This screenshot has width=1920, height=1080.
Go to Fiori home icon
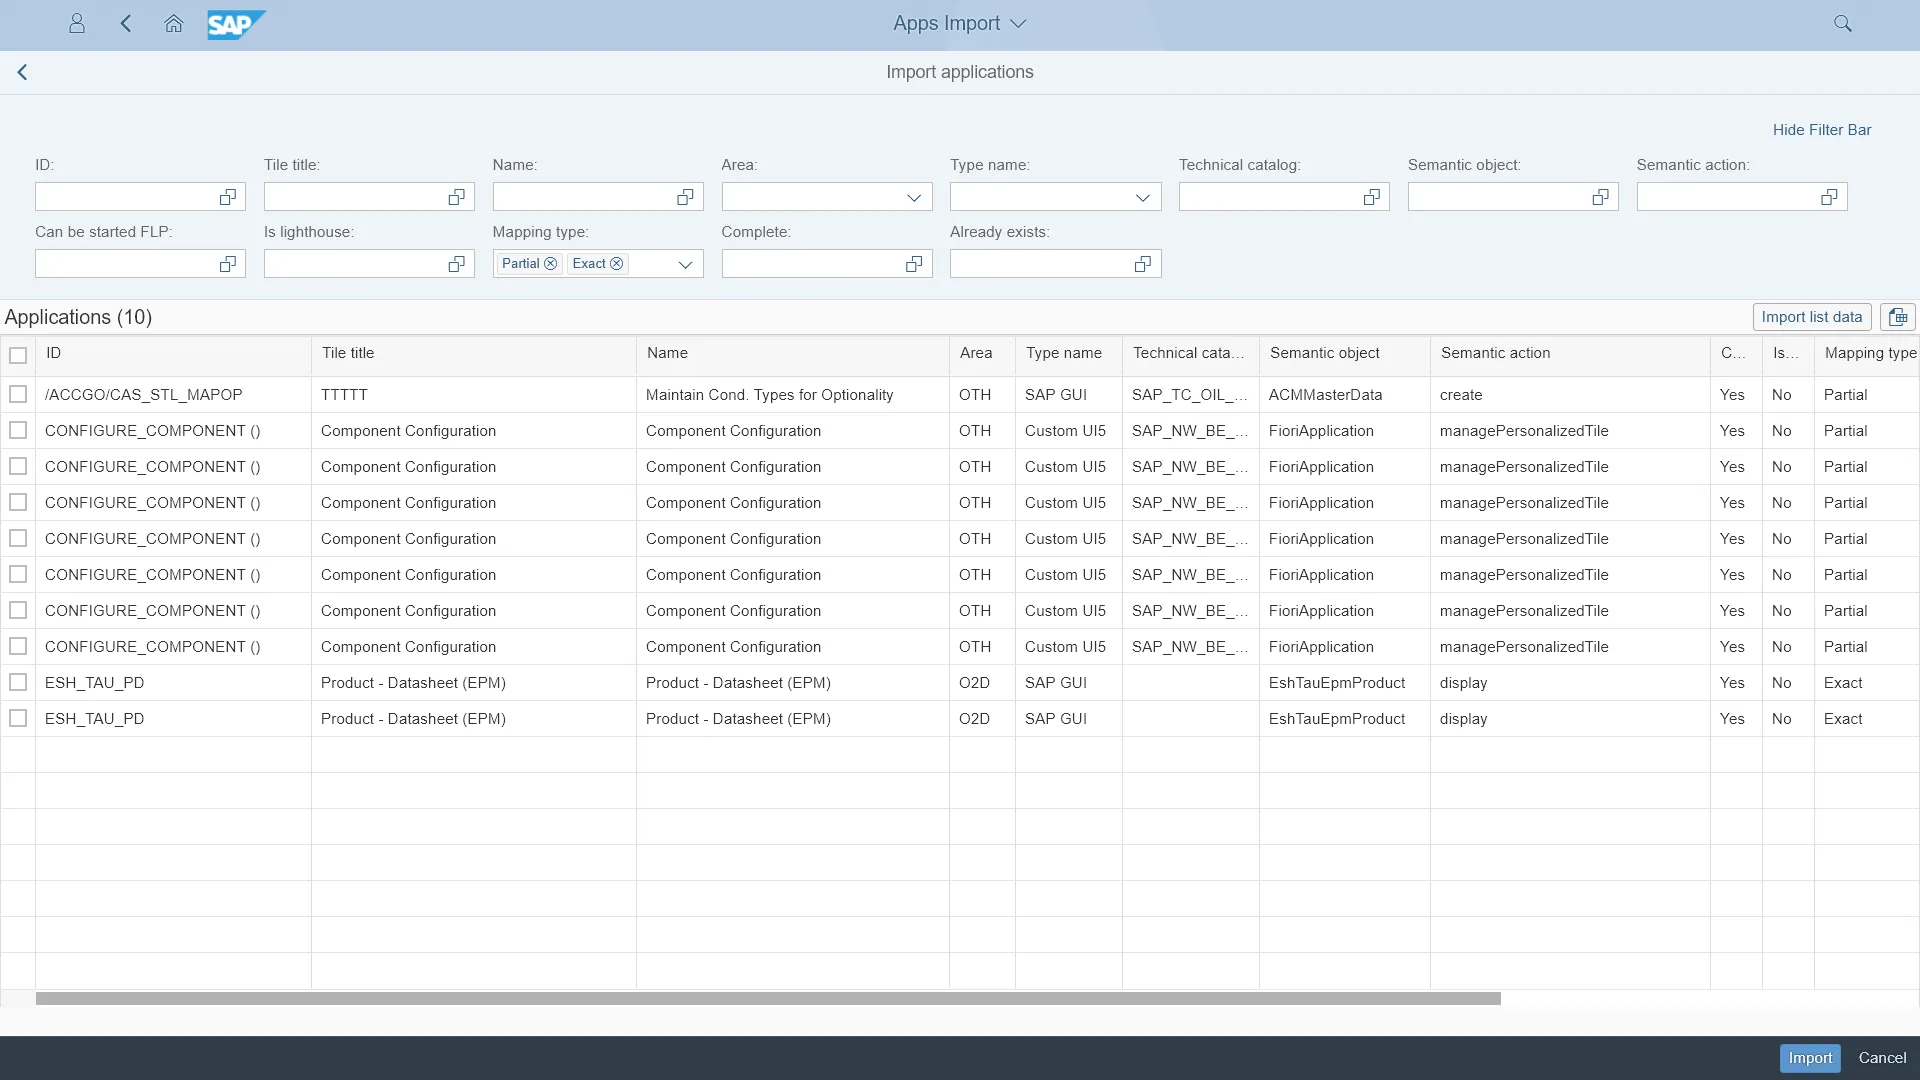tap(174, 23)
